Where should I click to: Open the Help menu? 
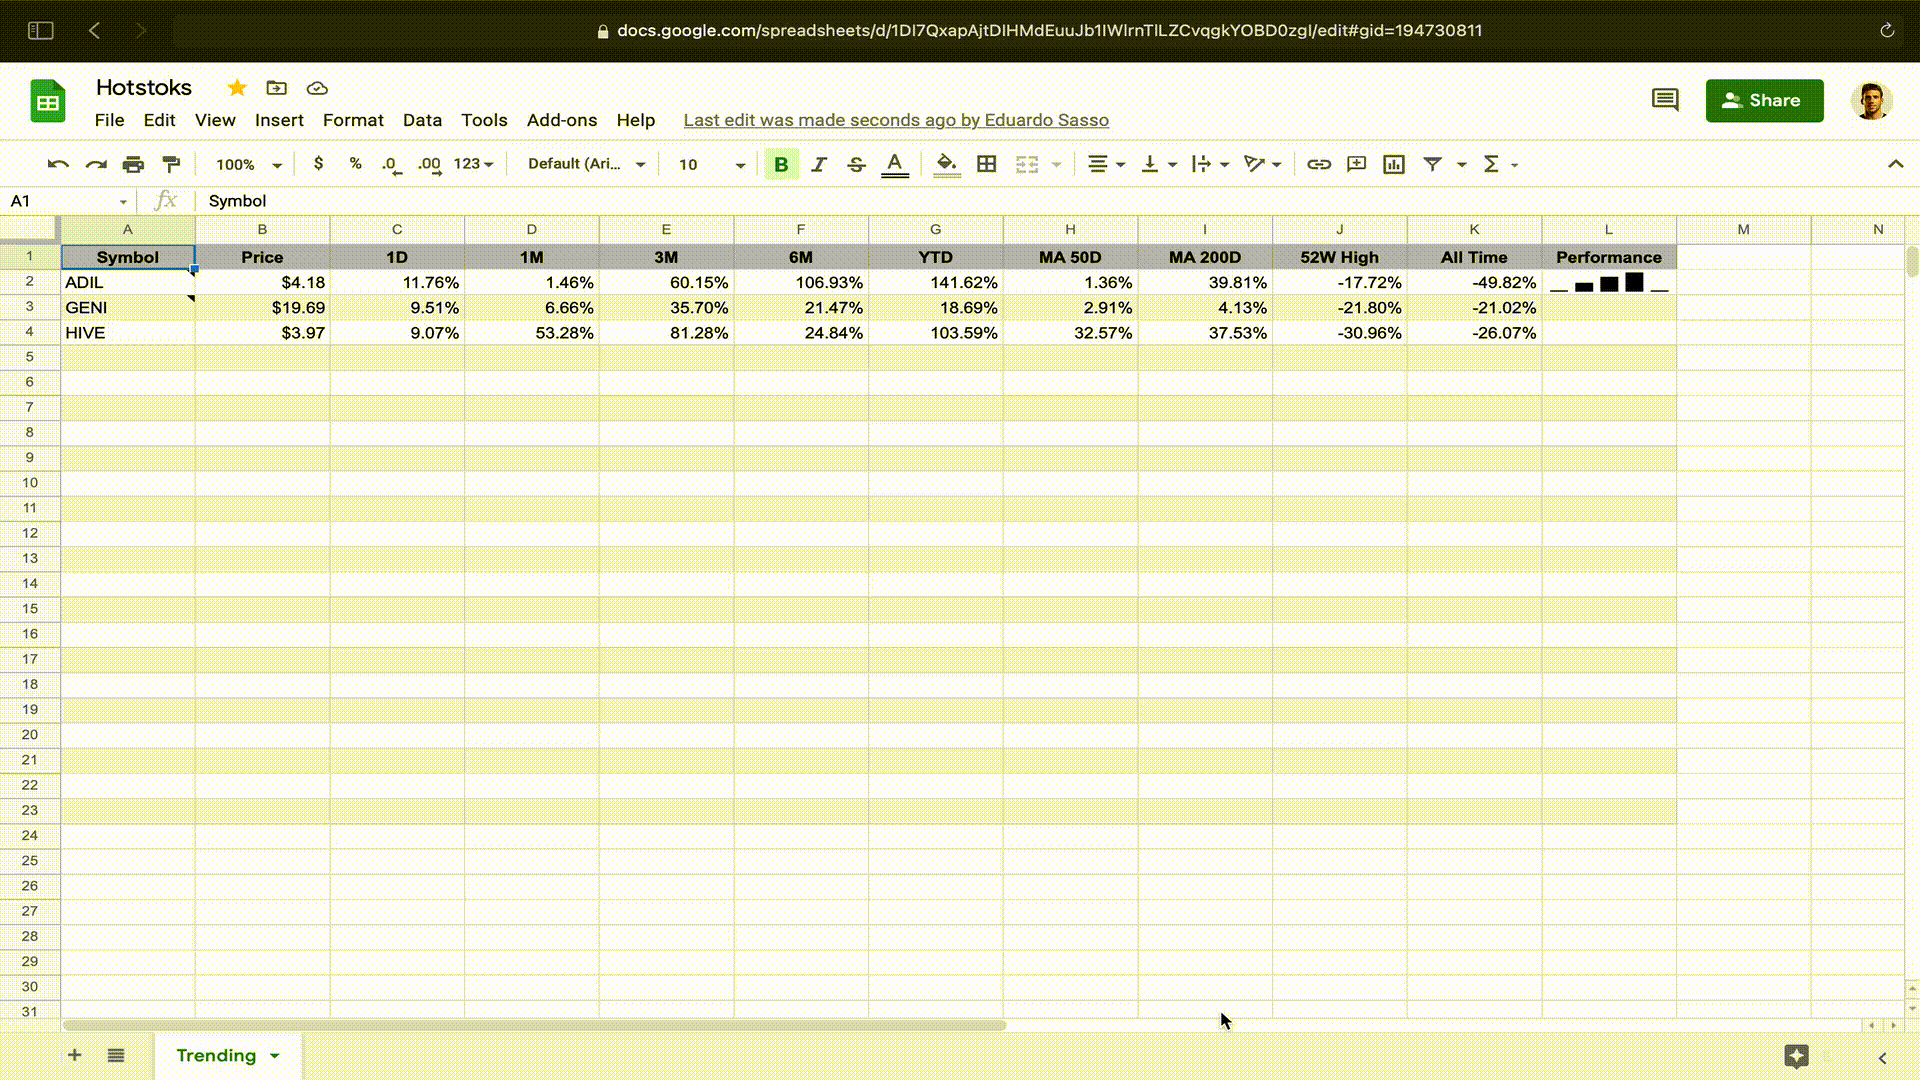point(636,120)
